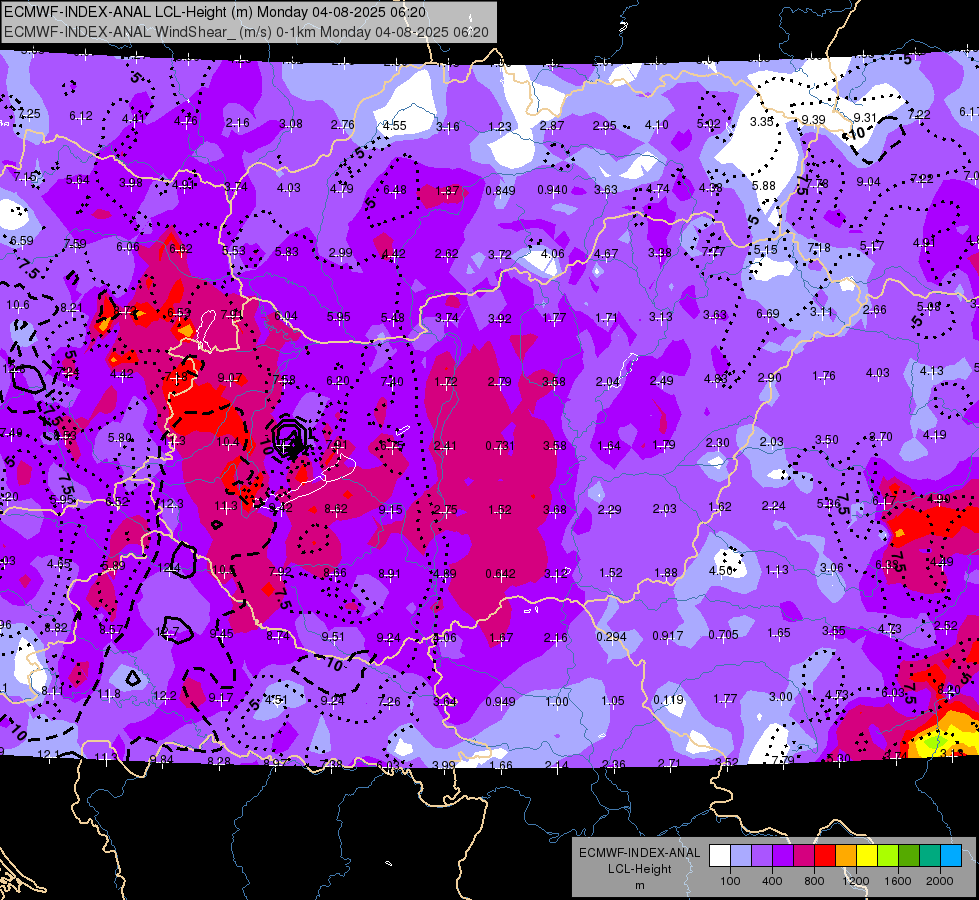Click the LCL-Height label in legend
This screenshot has width=979, height=900.
point(639,869)
